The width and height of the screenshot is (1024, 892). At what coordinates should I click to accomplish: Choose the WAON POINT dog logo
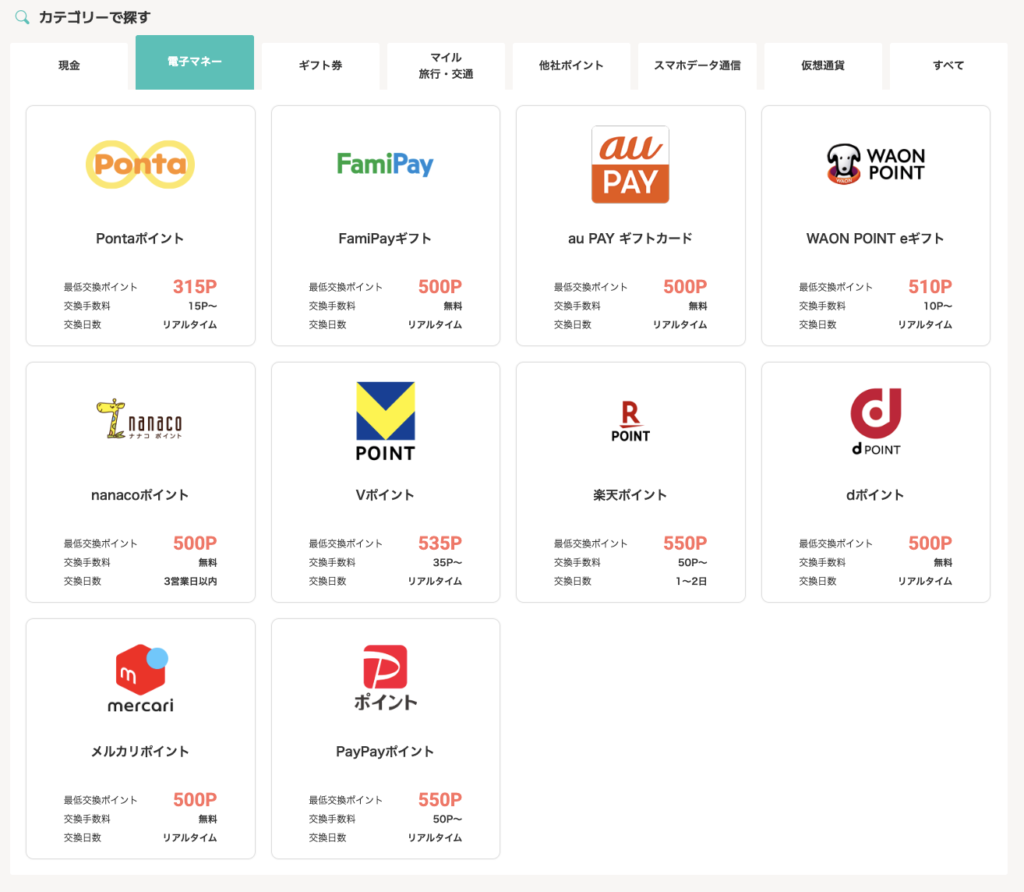coord(876,164)
